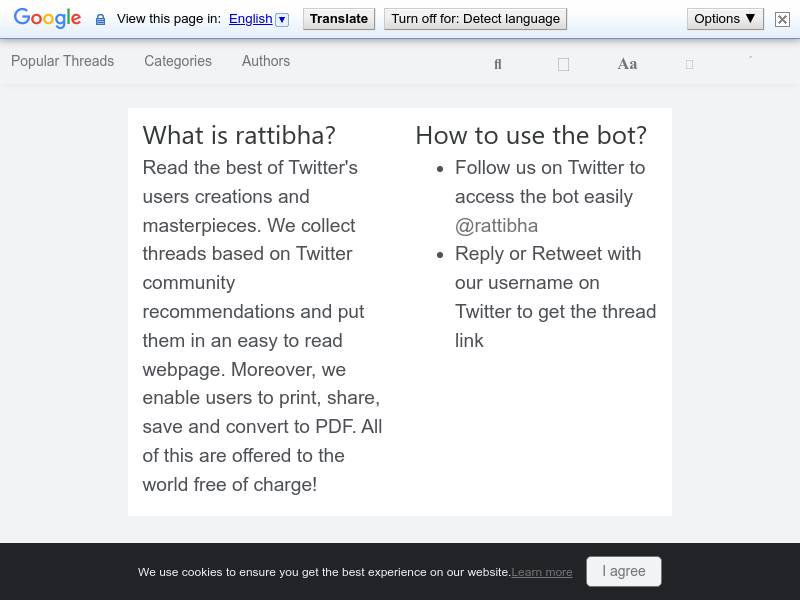
Task: Open the @rattibha Twitter link
Action: (496, 226)
